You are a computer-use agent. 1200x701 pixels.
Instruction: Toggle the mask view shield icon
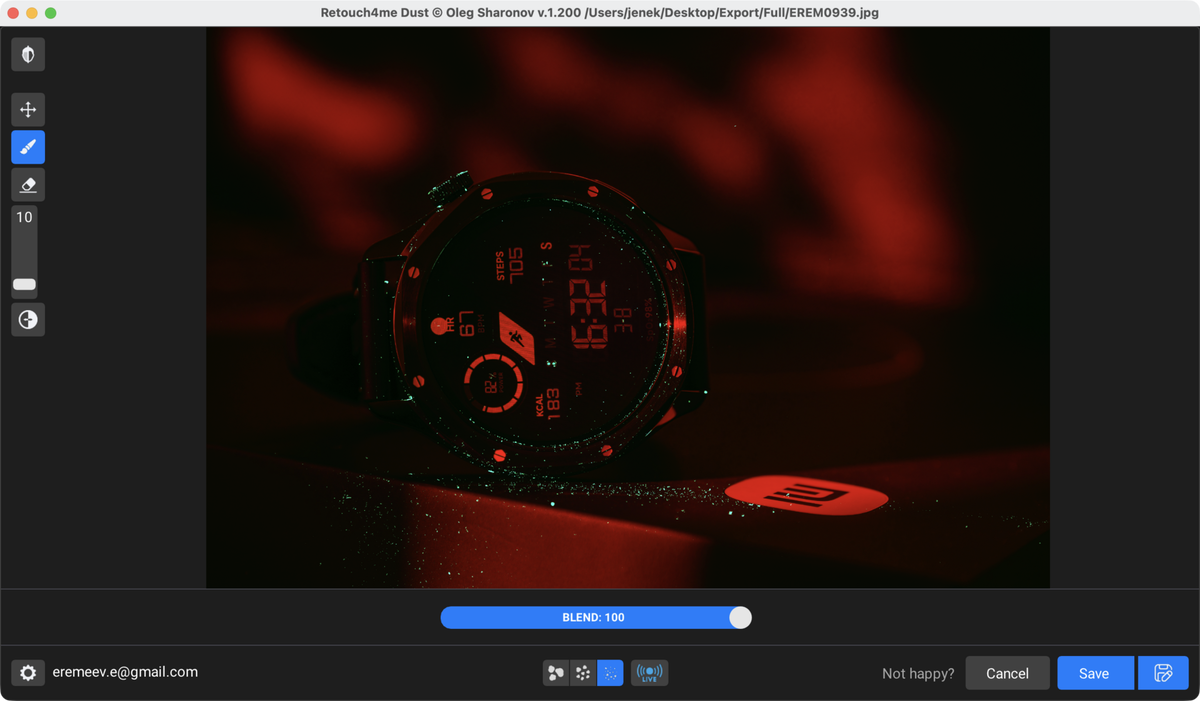point(28,55)
